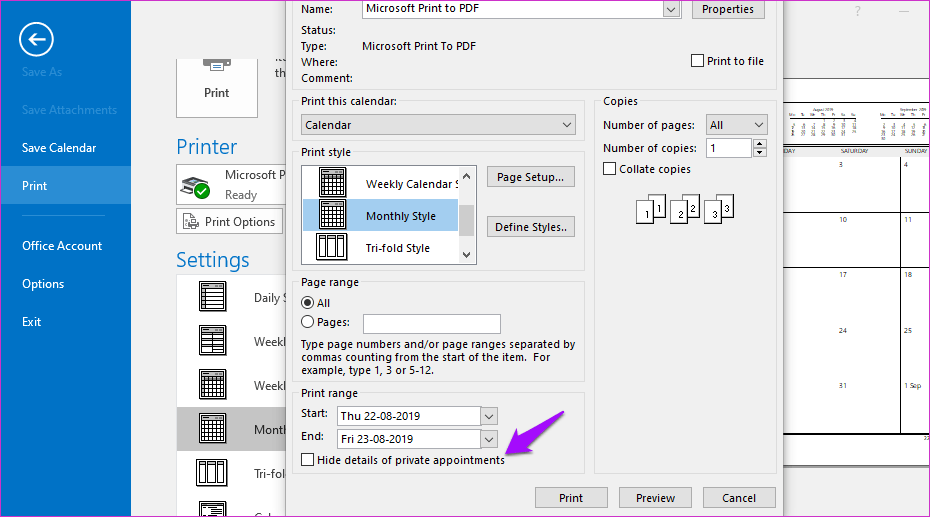Toggle Print to file checkbox

tap(698, 60)
